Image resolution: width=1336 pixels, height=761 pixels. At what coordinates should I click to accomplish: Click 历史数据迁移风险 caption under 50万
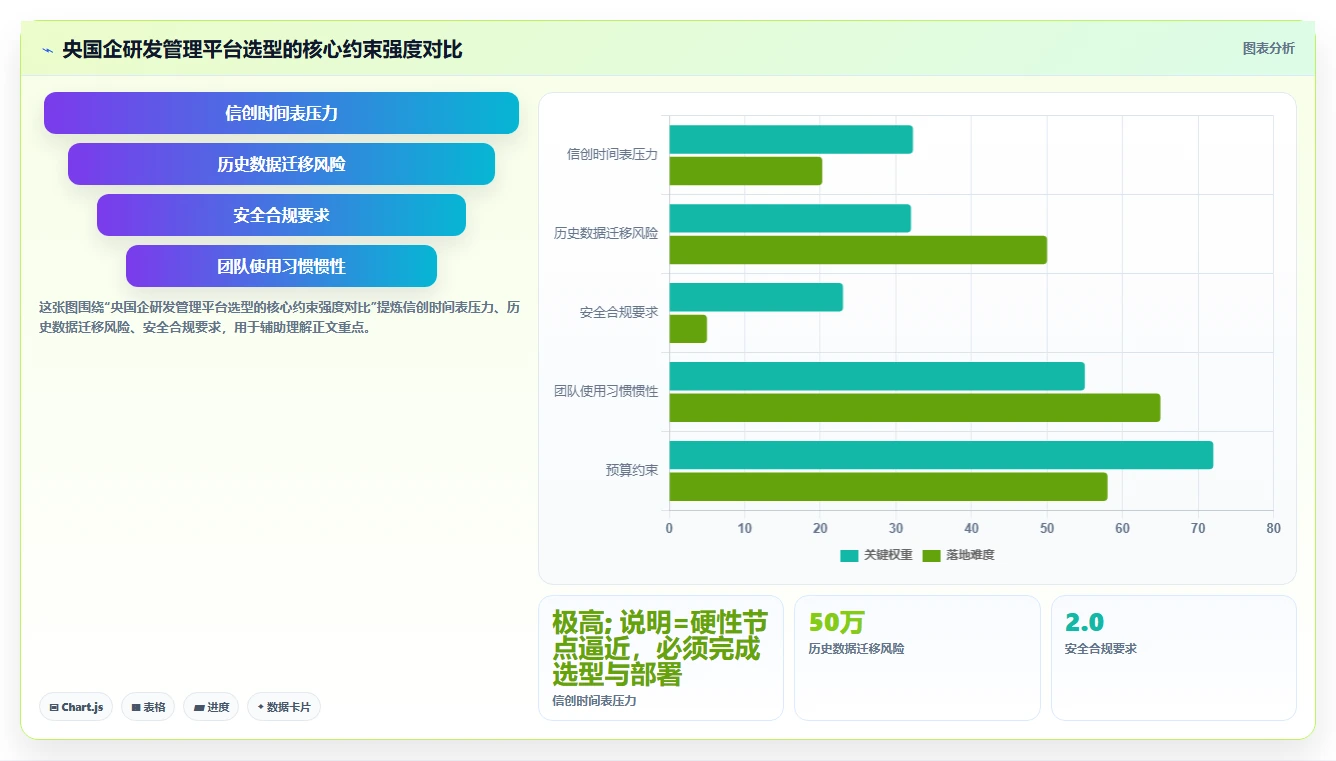tap(856, 648)
